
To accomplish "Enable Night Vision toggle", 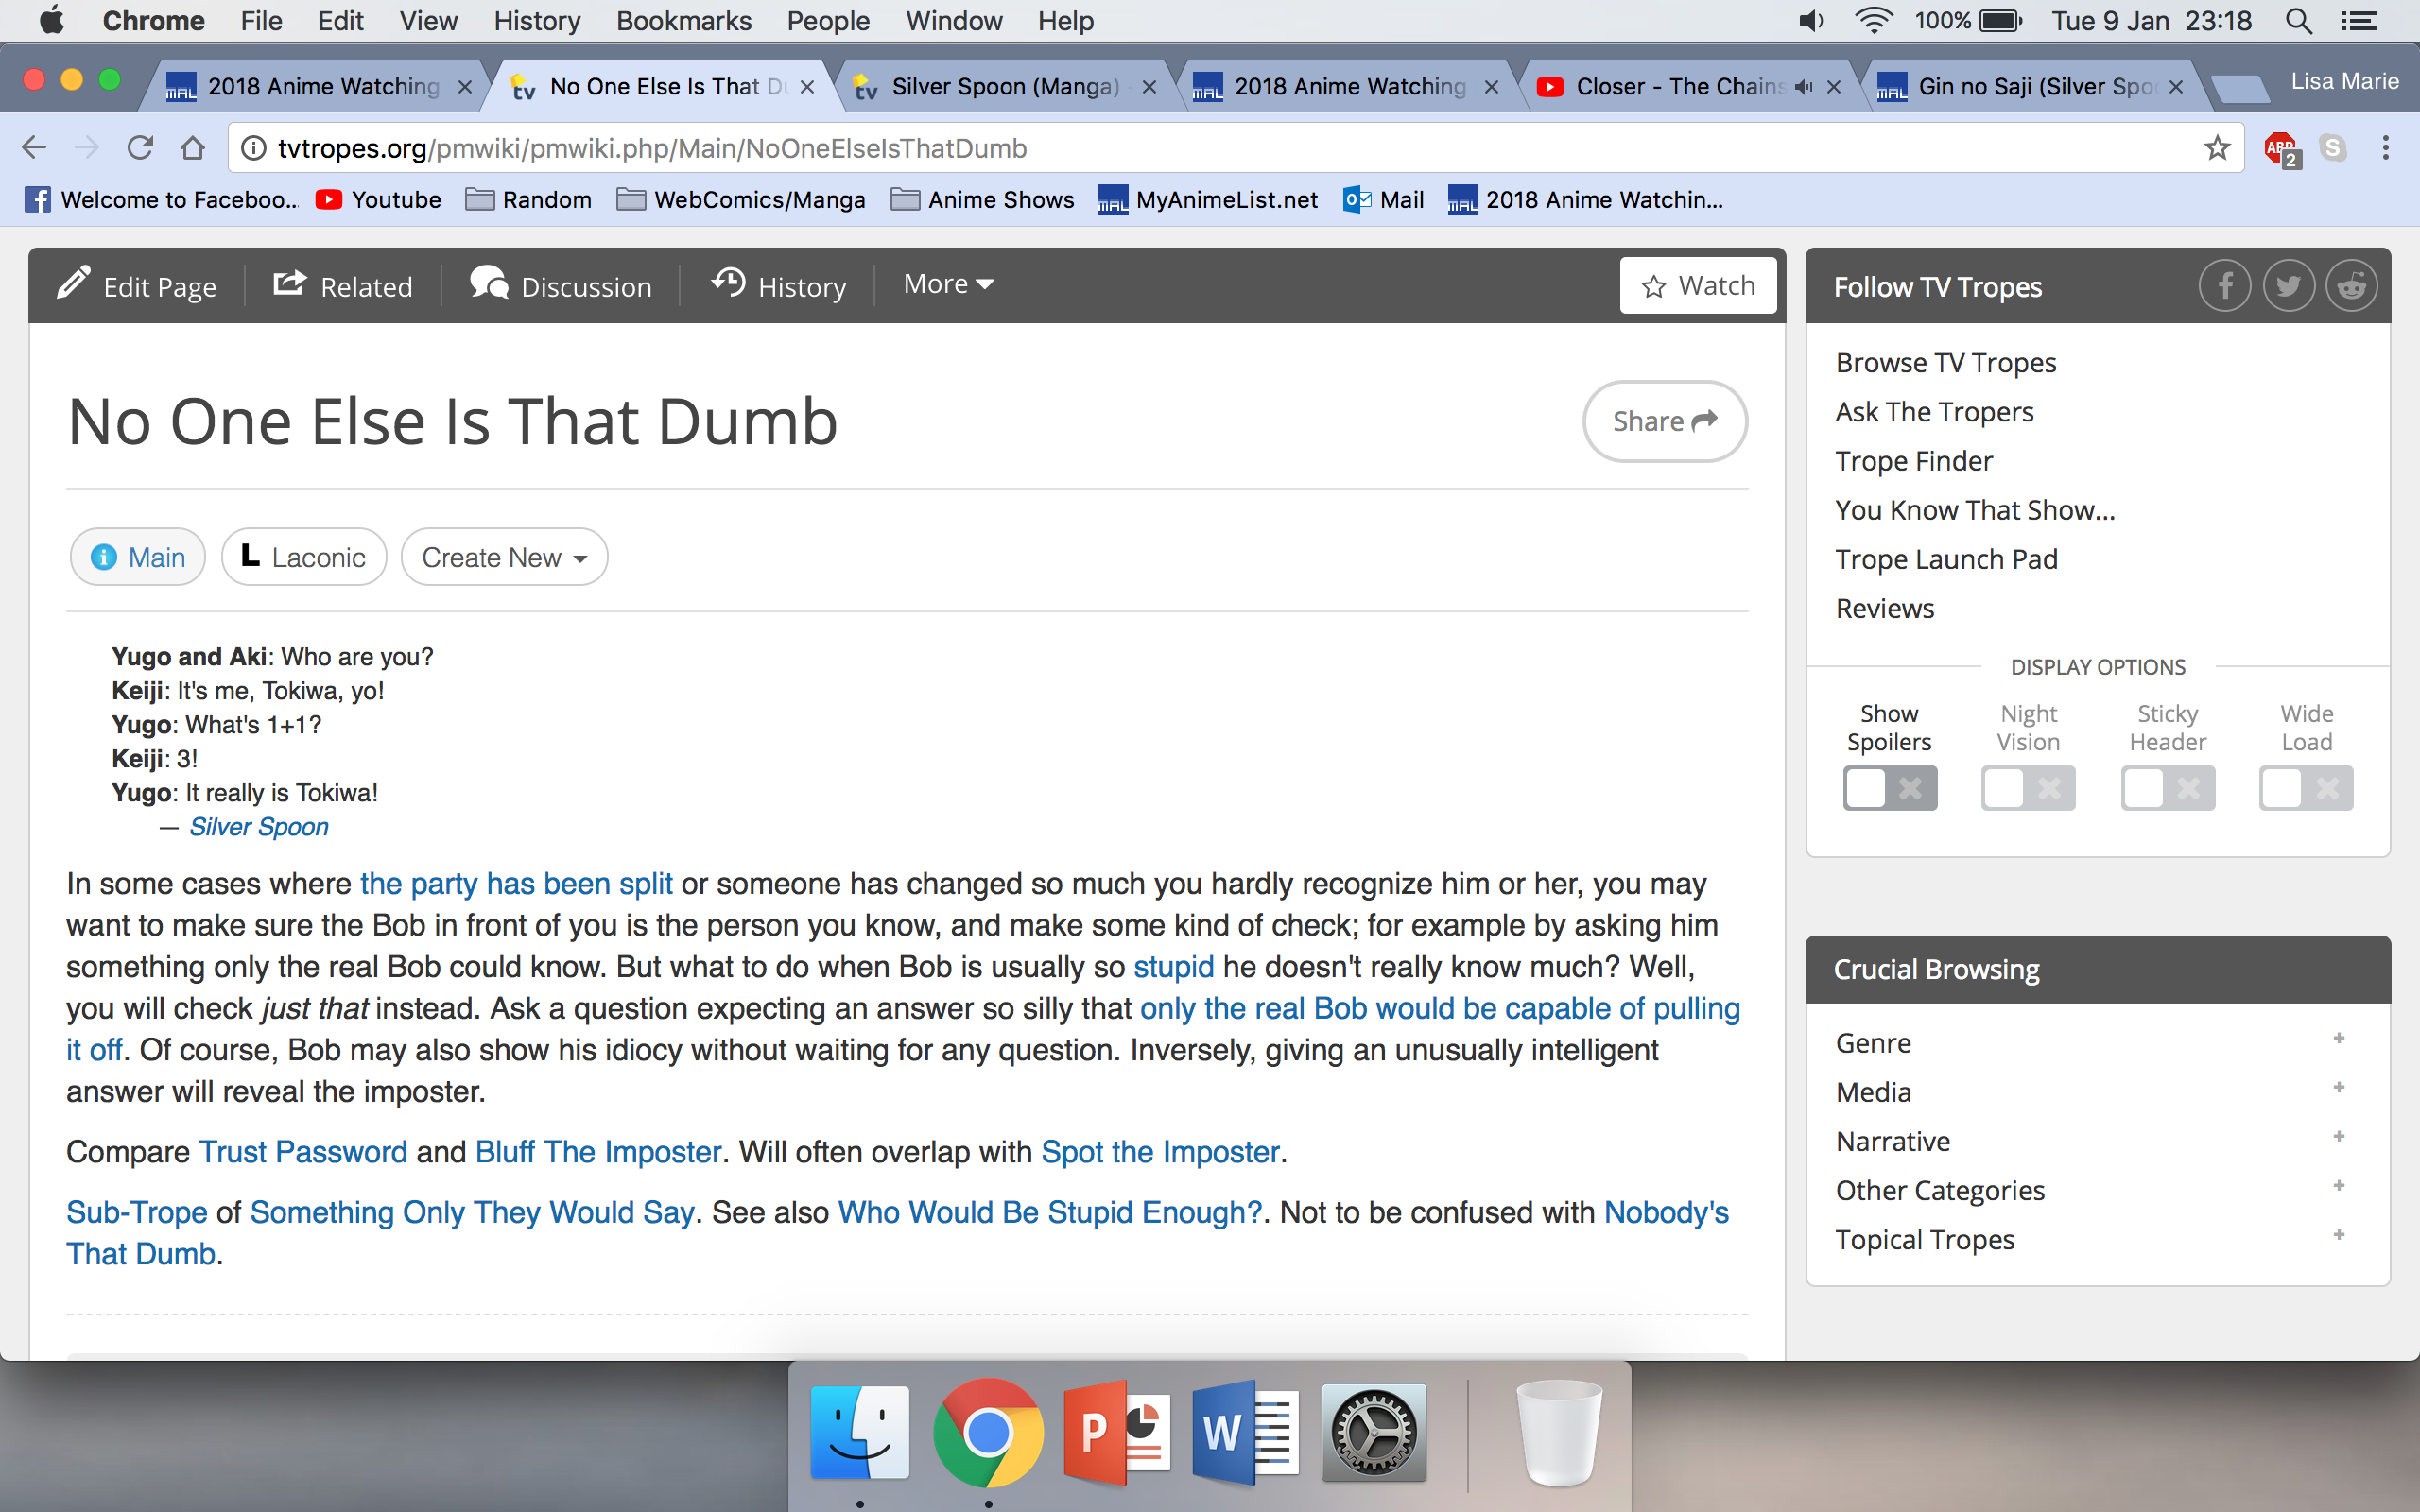I will point(2028,788).
